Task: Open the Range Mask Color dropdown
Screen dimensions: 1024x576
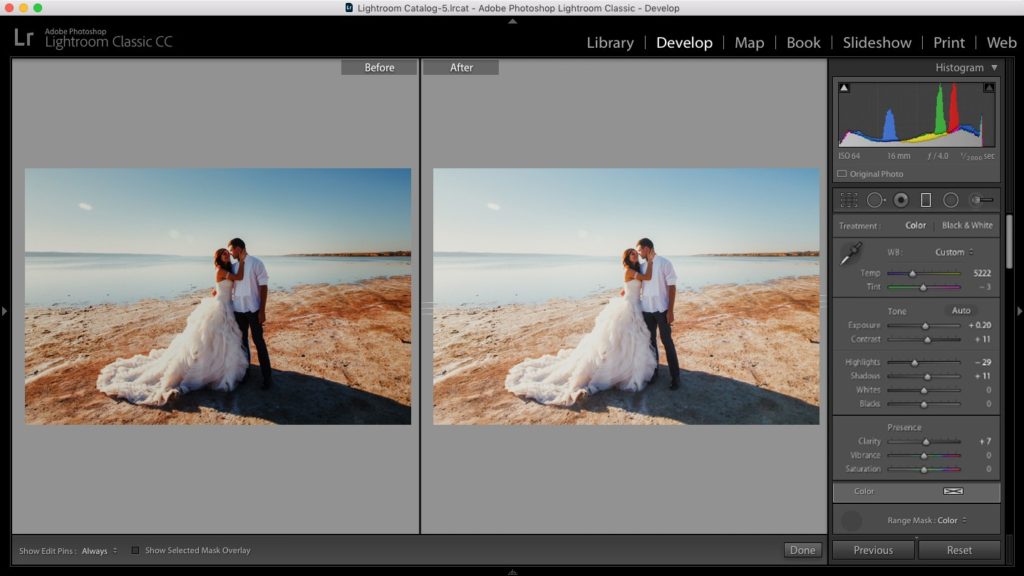Action: click(x=952, y=520)
